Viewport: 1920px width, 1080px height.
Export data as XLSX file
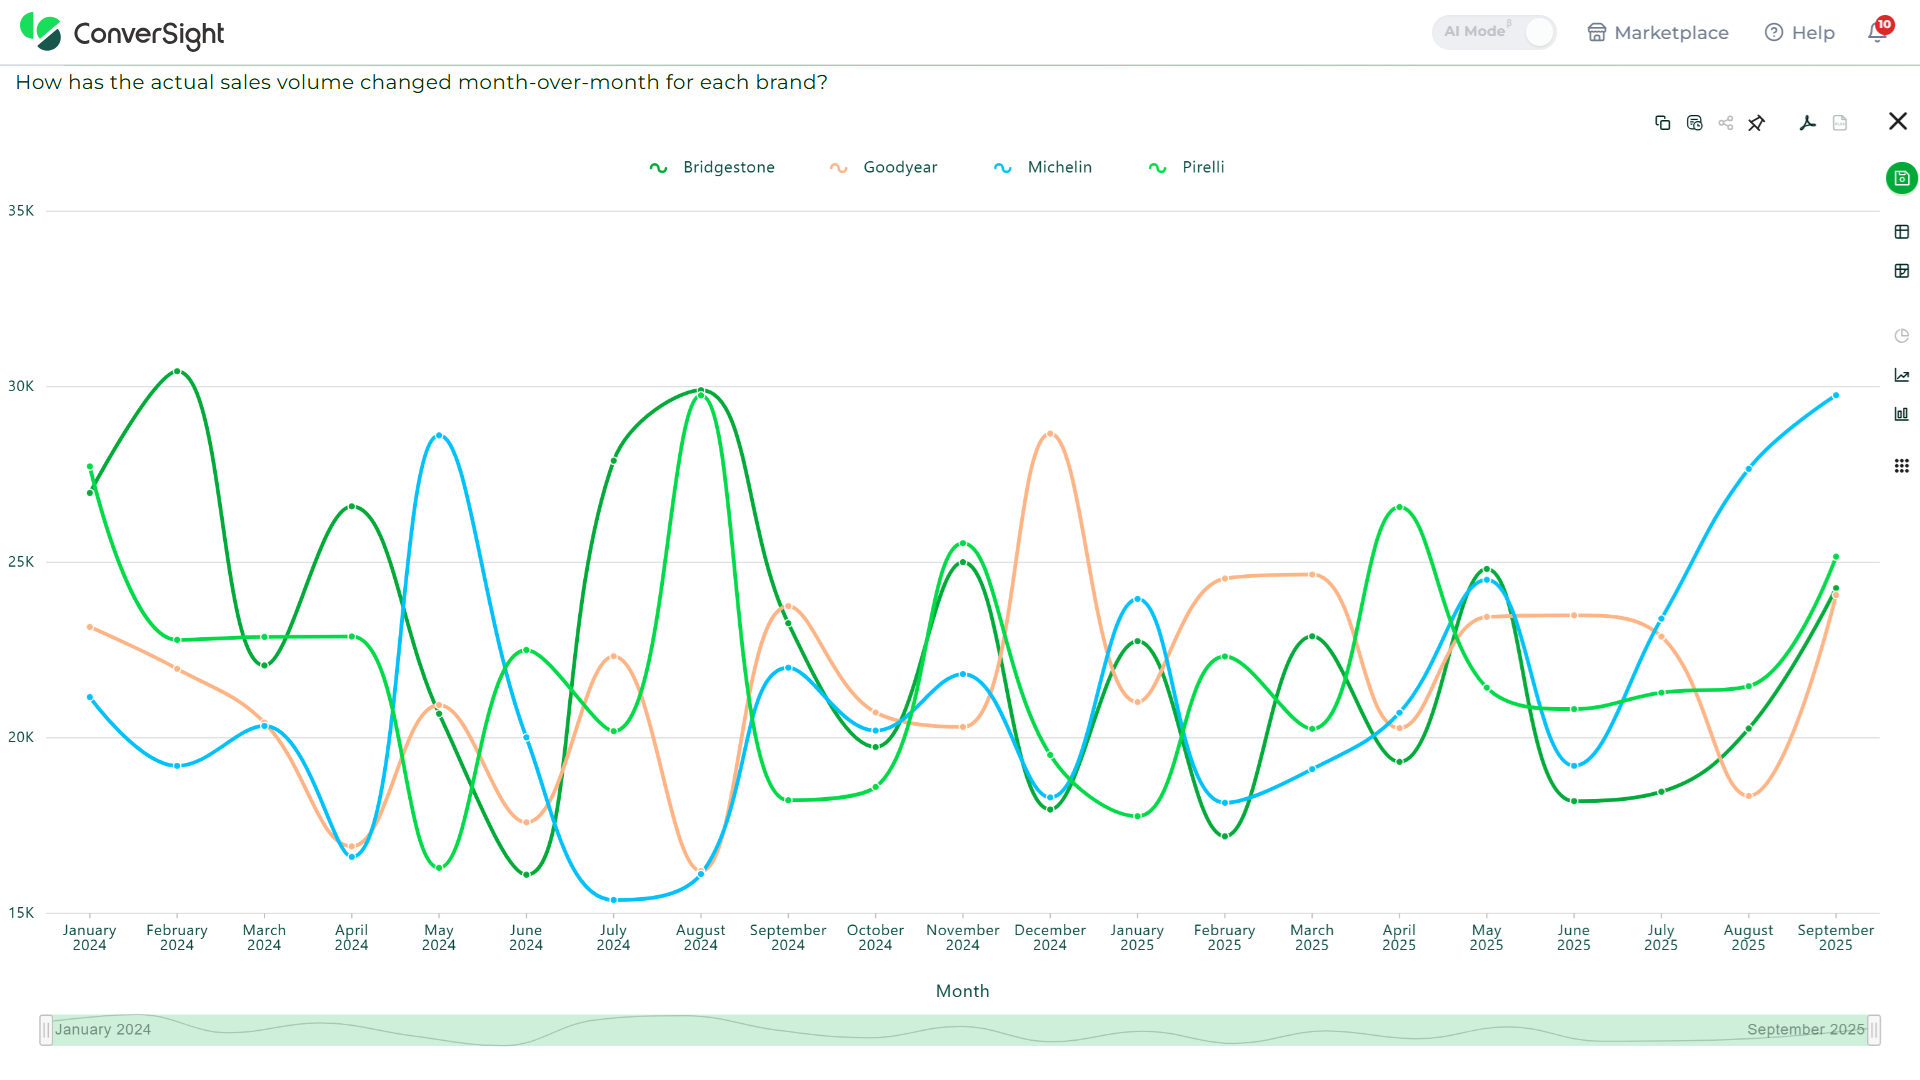[1840, 123]
